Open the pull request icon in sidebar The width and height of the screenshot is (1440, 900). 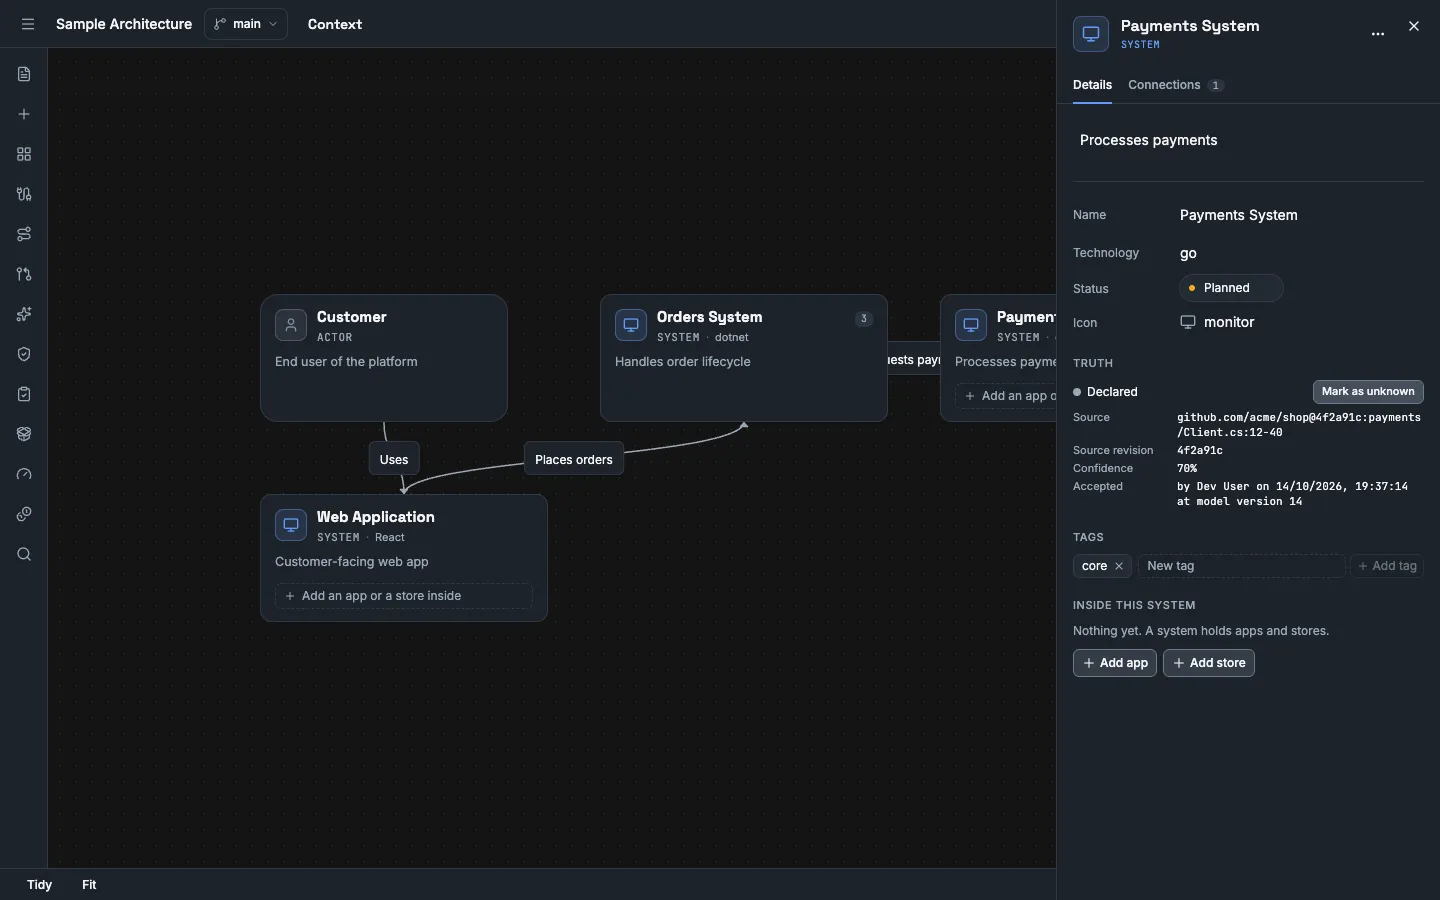pyautogui.click(x=24, y=274)
